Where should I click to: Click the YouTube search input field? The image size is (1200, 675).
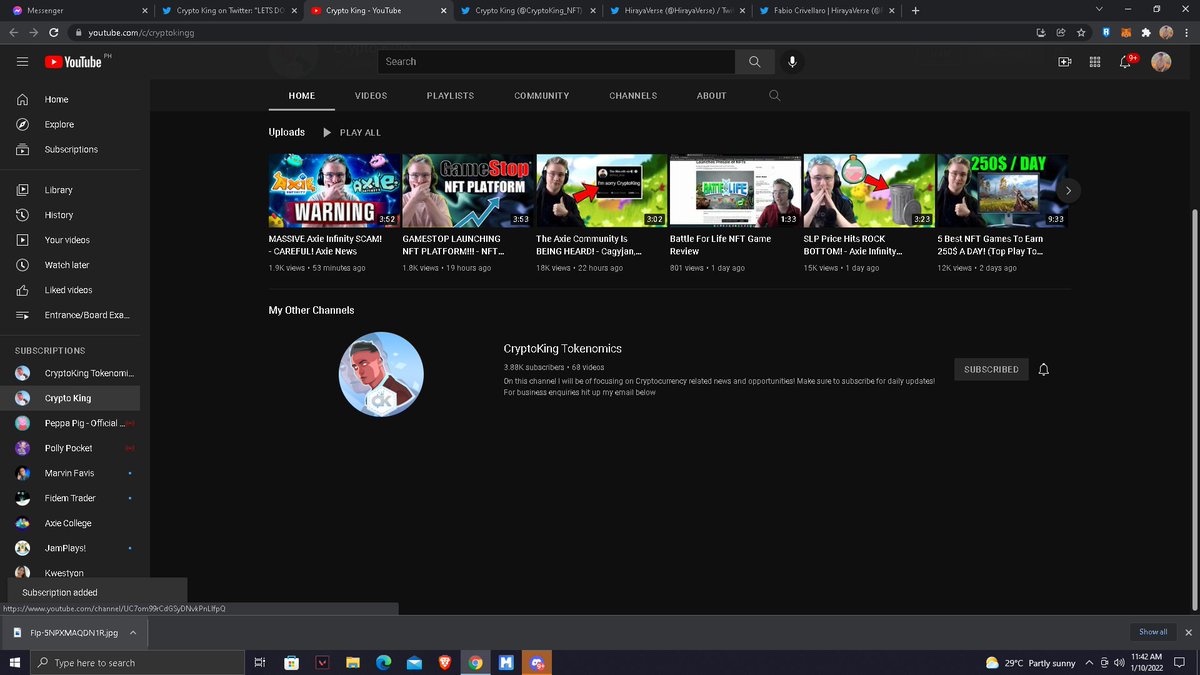coord(556,62)
